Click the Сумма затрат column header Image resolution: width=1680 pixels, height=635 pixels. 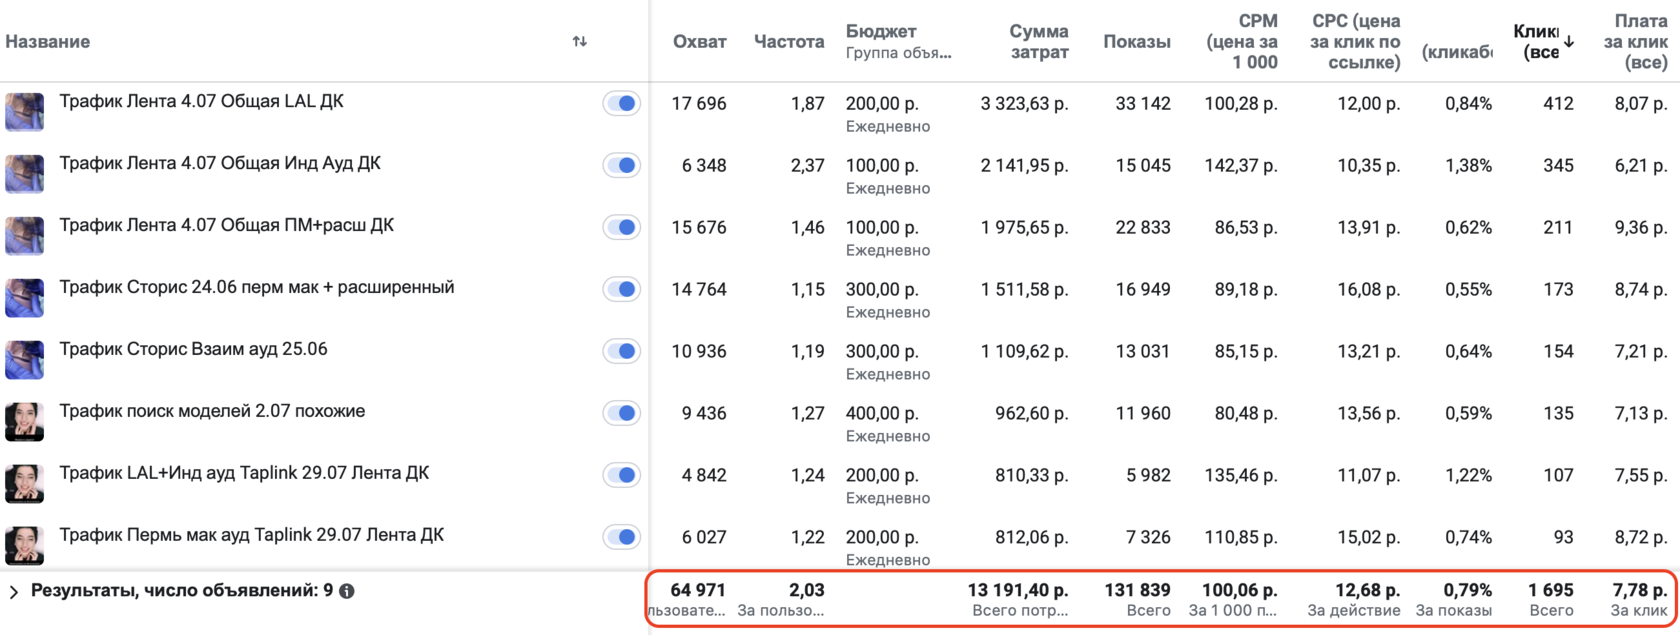tap(1038, 42)
